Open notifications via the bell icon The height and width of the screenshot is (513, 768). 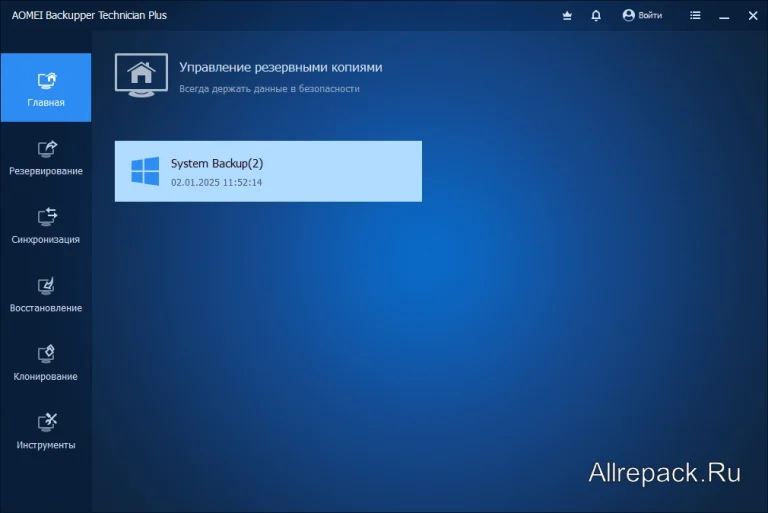(x=596, y=16)
